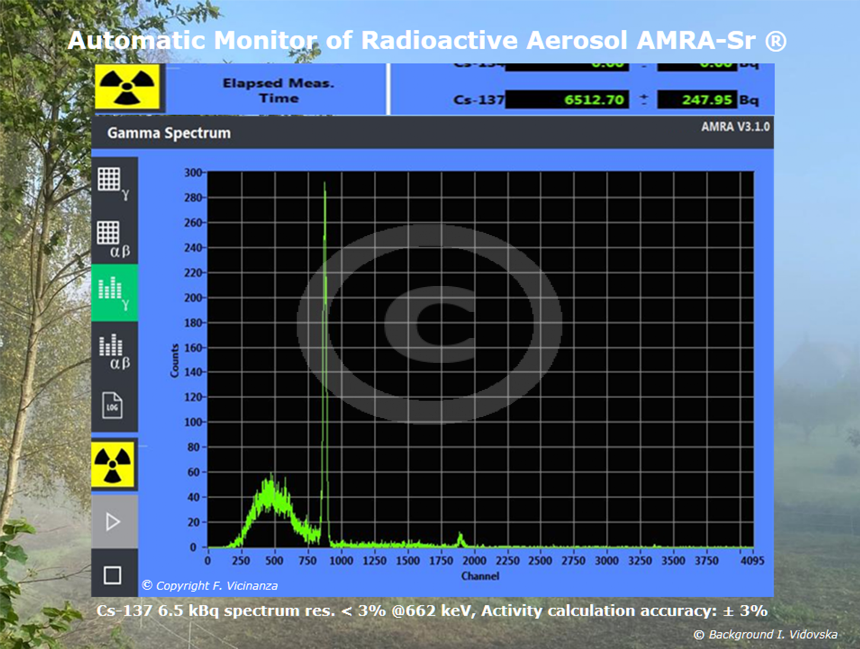The width and height of the screenshot is (860, 649).
Task: Click the Copyright F. Vicinanza text
Action: coord(210,586)
